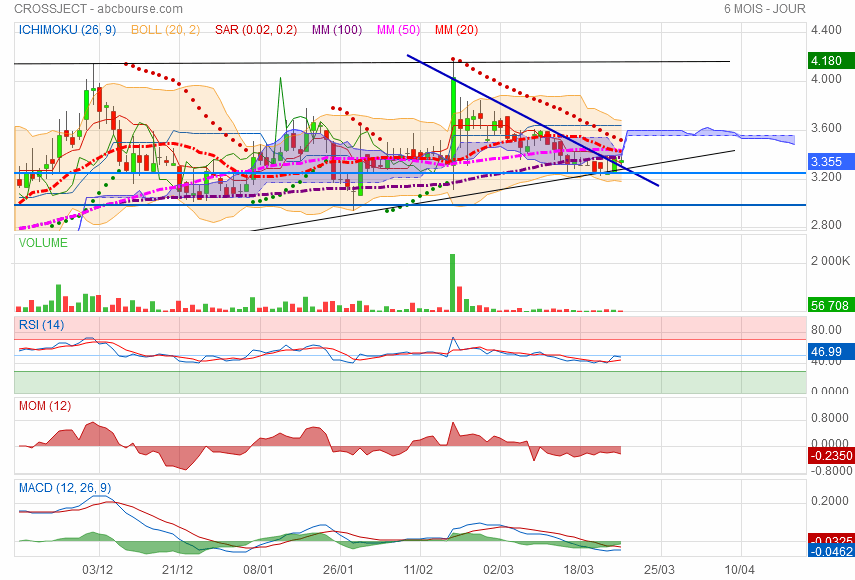Image resolution: width=855 pixels, height=580 pixels.
Task: Click the CROSSJECT - abcbourse.com chart title
Action: coord(98,9)
